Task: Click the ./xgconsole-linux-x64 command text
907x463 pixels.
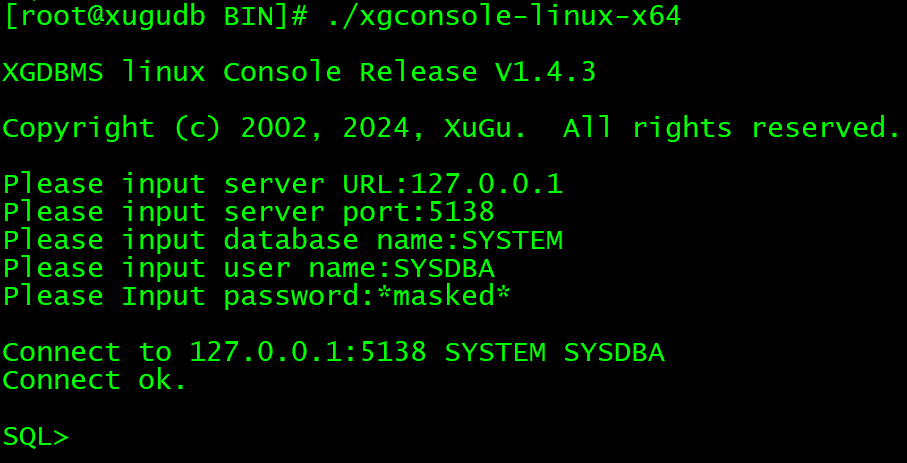Action: click(x=504, y=16)
